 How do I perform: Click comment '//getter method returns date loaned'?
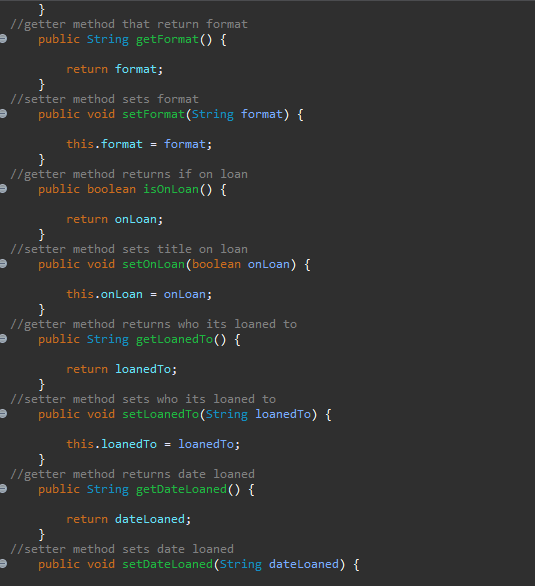pyautogui.click(x=133, y=474)
